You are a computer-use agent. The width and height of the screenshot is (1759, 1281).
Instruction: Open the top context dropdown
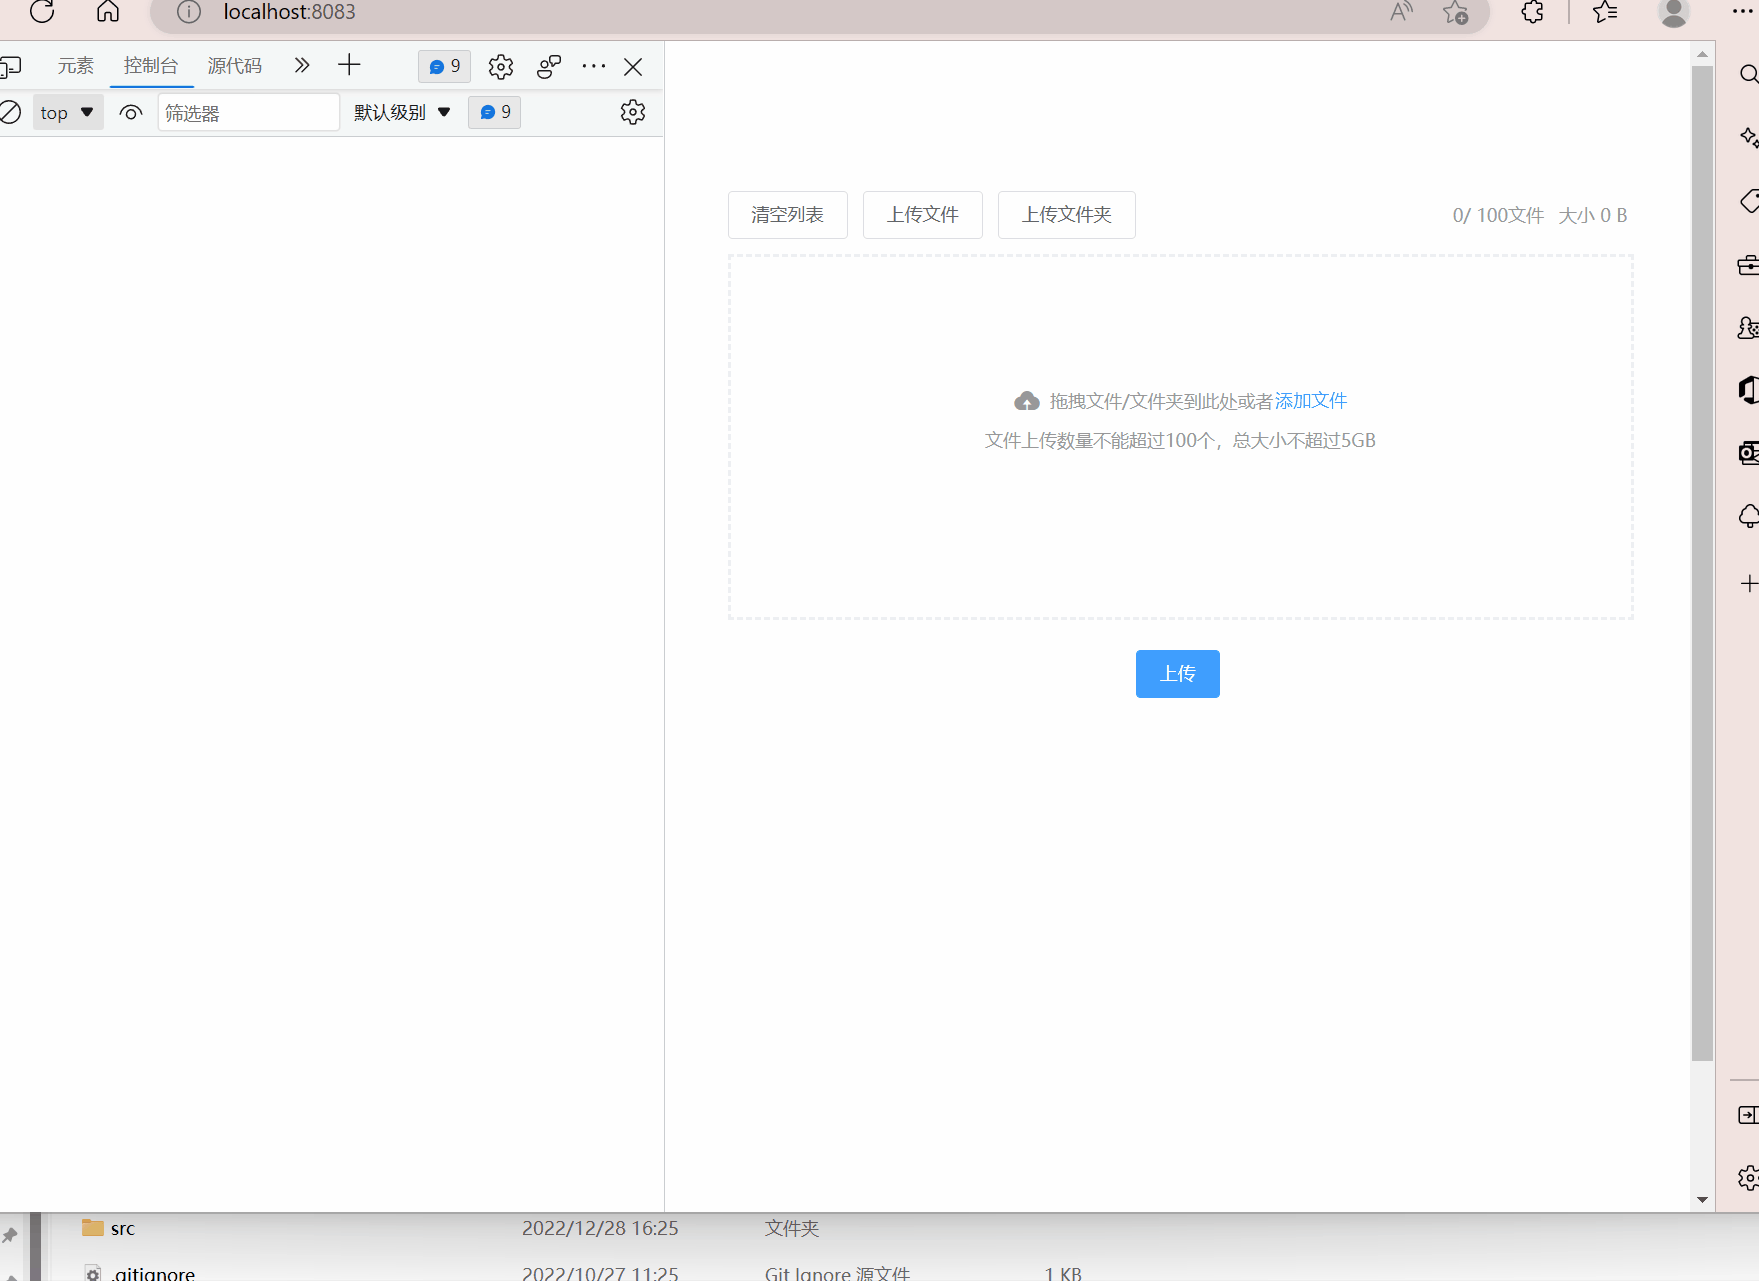pyautogui.click(x=68, y=113)
